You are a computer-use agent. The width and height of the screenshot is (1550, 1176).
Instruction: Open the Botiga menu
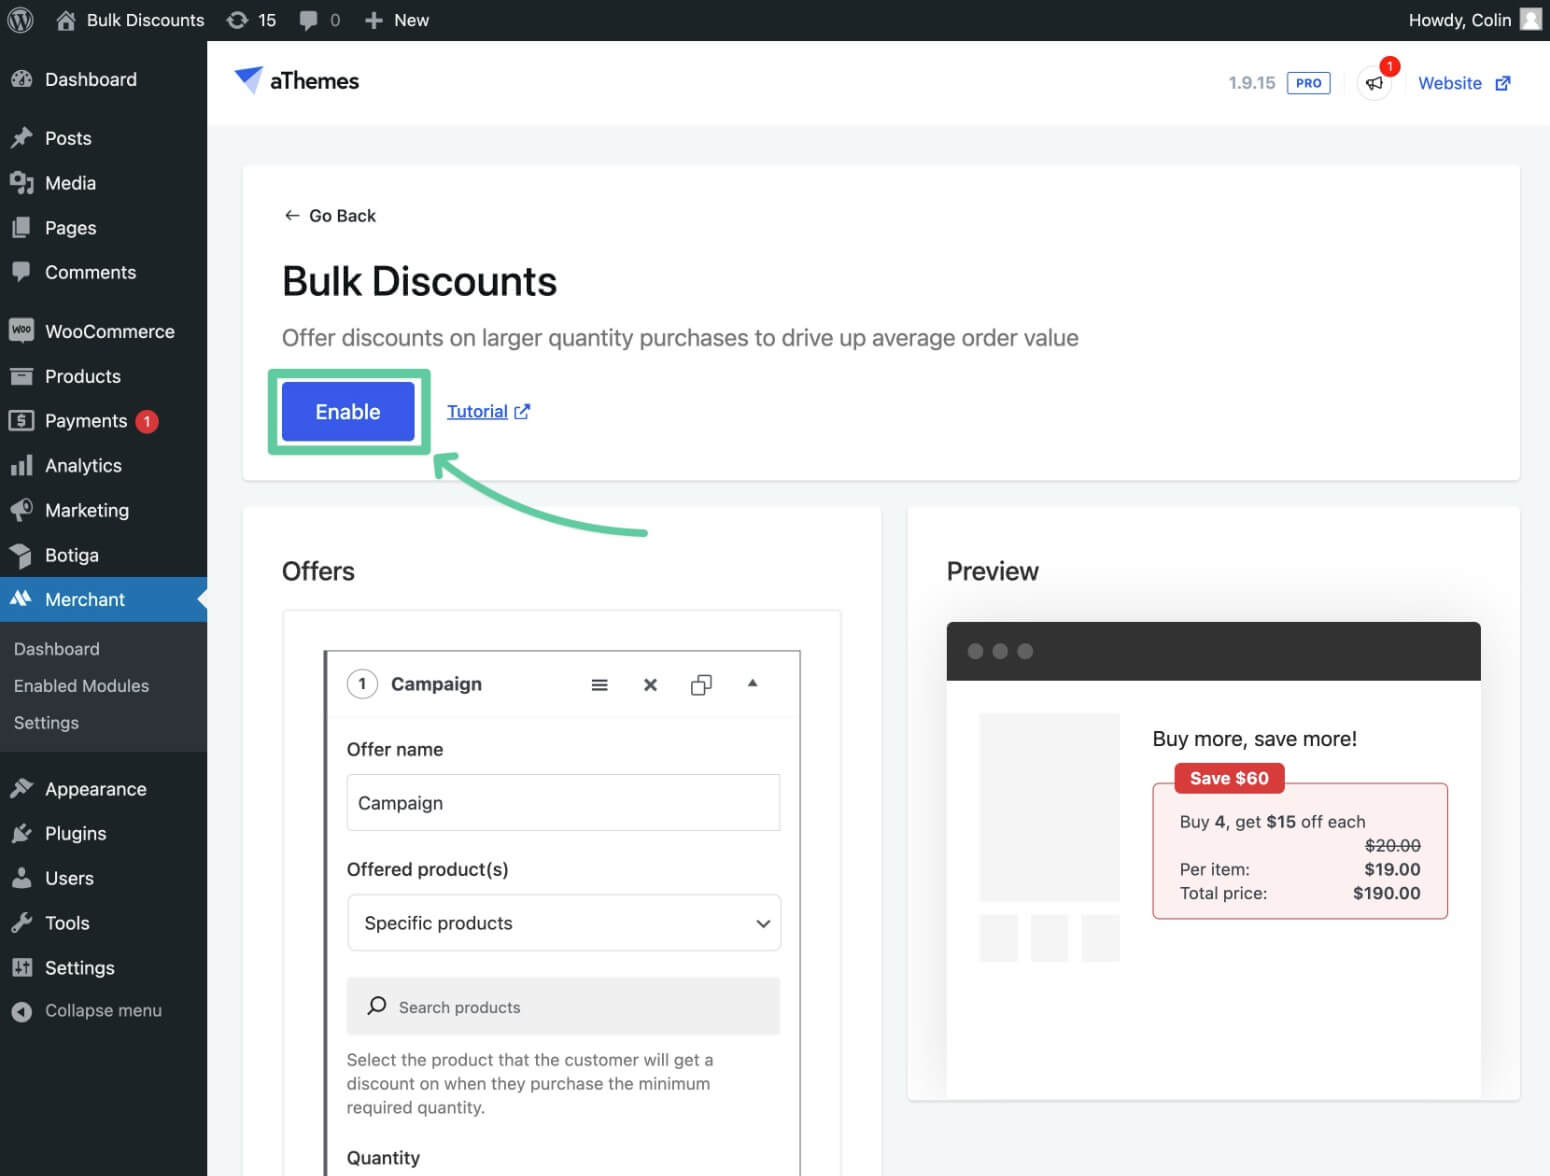tap(104, 555)
